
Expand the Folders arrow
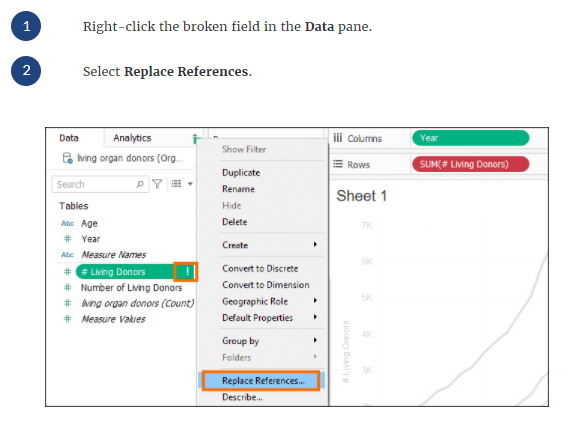point(315,356)
